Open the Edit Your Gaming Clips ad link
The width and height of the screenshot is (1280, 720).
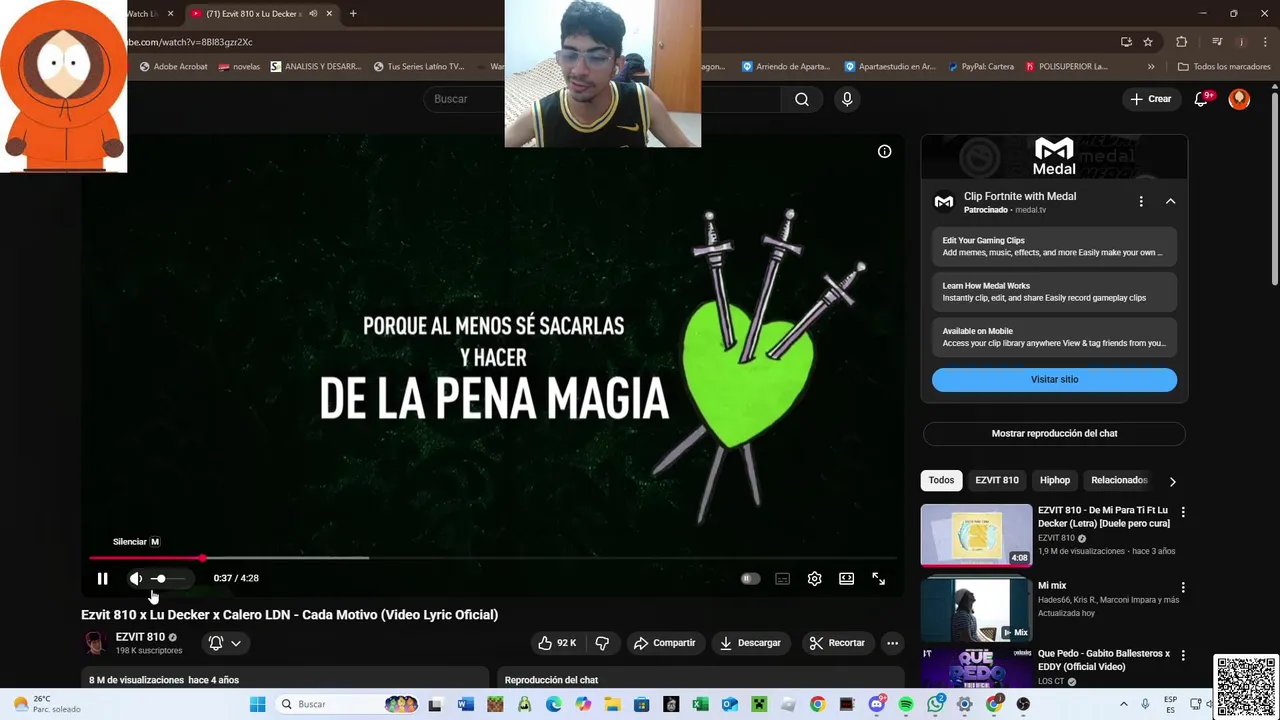tap(1054, 246)
